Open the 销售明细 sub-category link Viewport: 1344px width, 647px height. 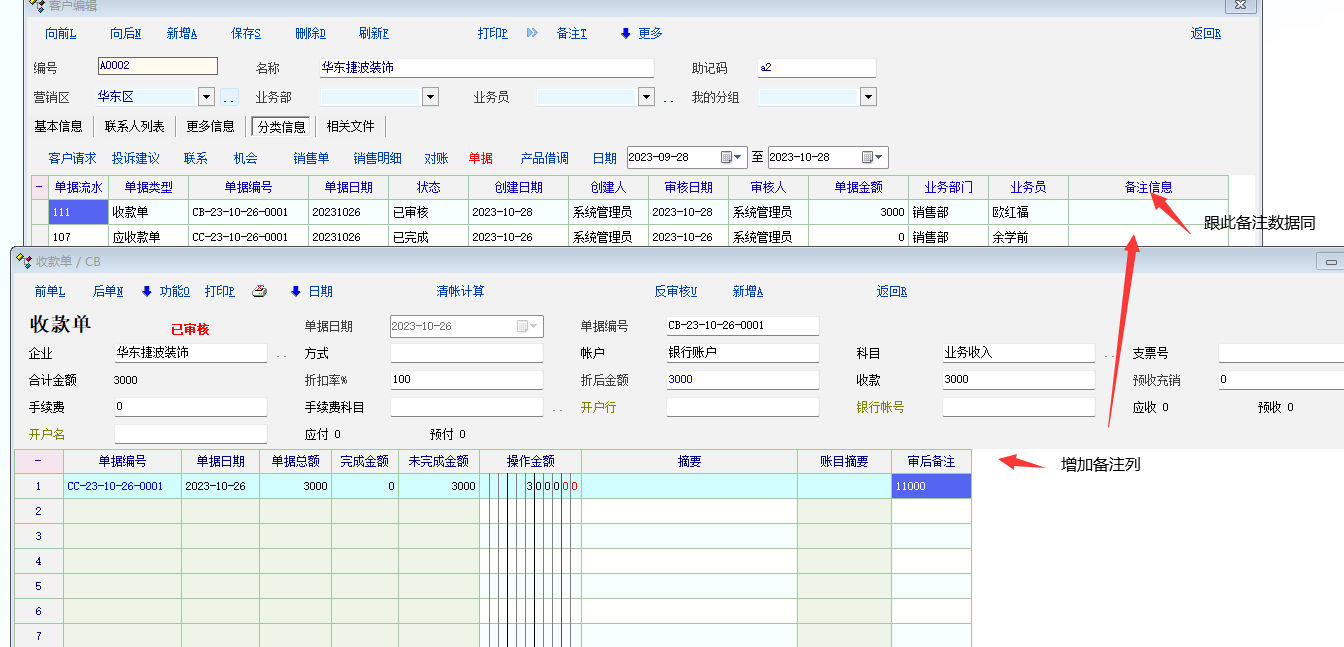click(x=377, y=158)
